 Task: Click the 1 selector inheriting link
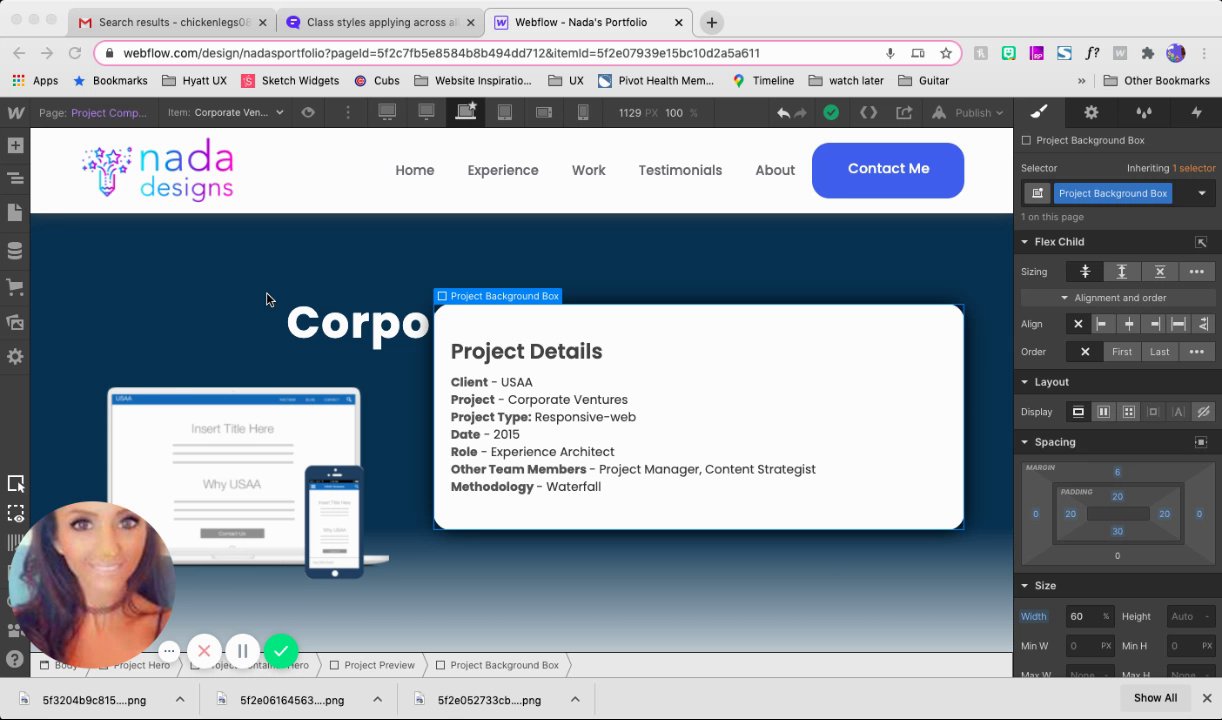point(1194,168)
